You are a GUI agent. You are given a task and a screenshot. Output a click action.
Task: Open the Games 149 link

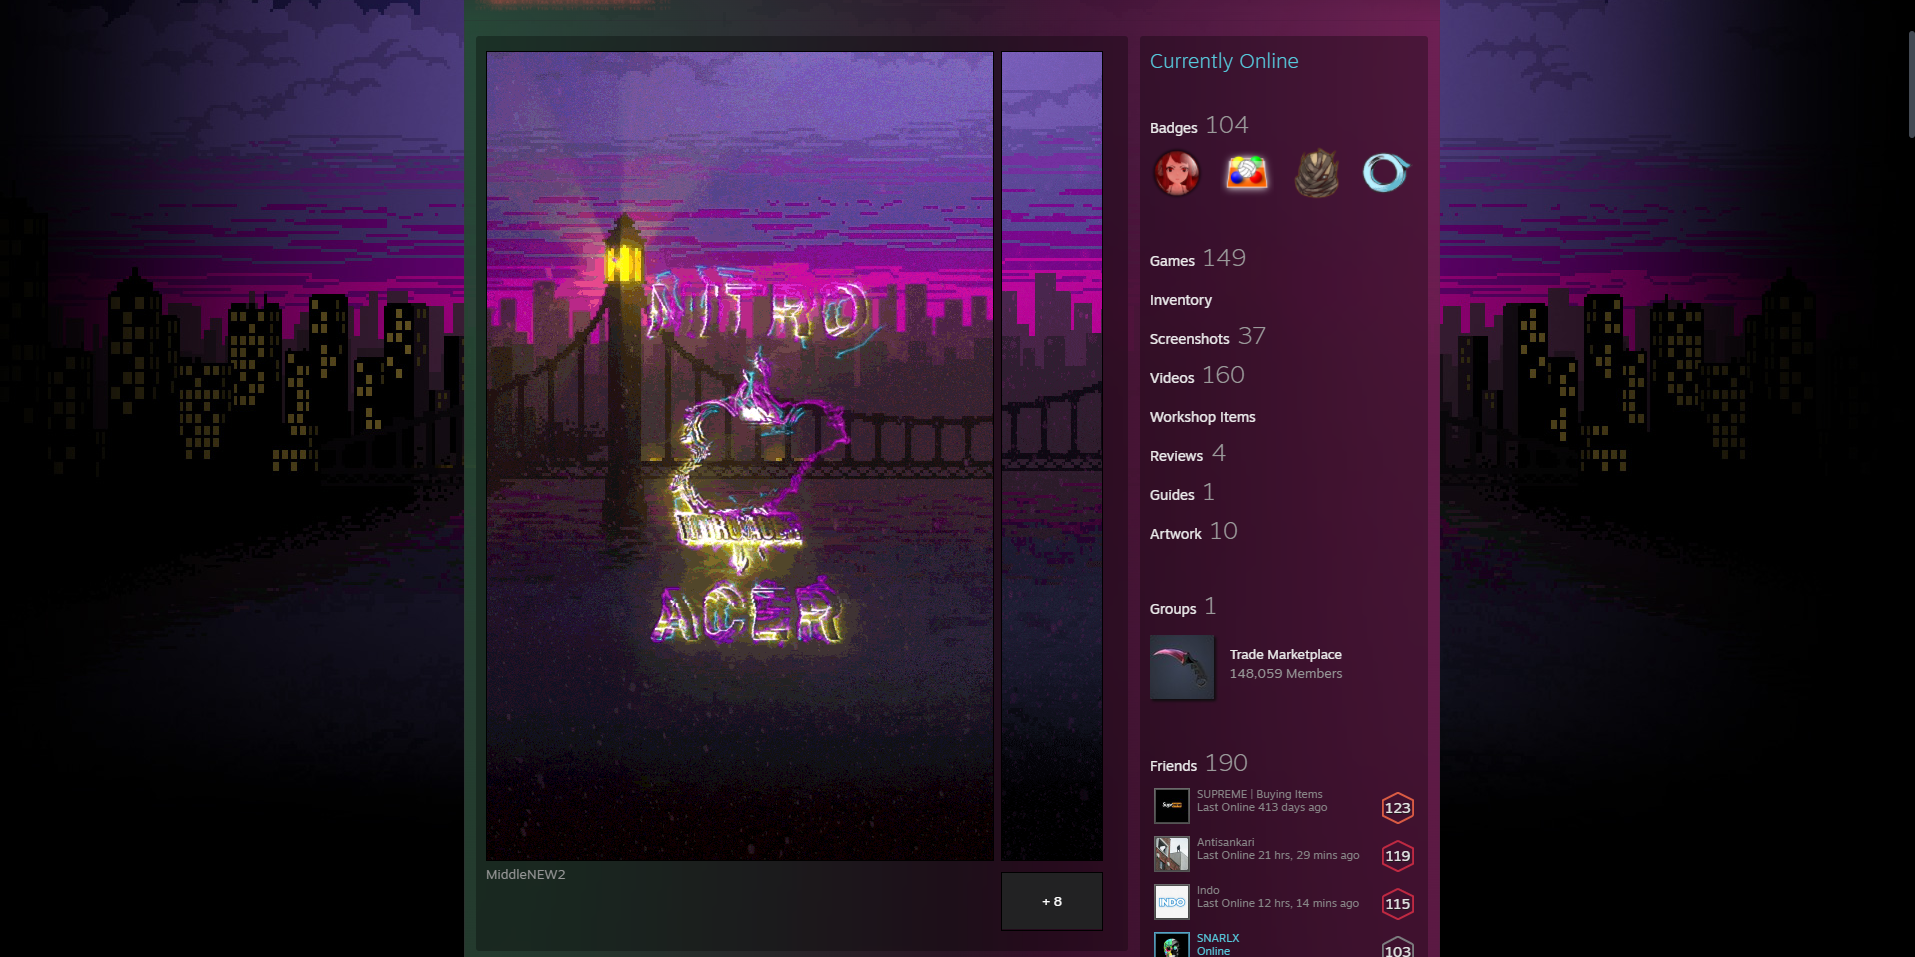pyautogui.click(x=1198, y=259)
